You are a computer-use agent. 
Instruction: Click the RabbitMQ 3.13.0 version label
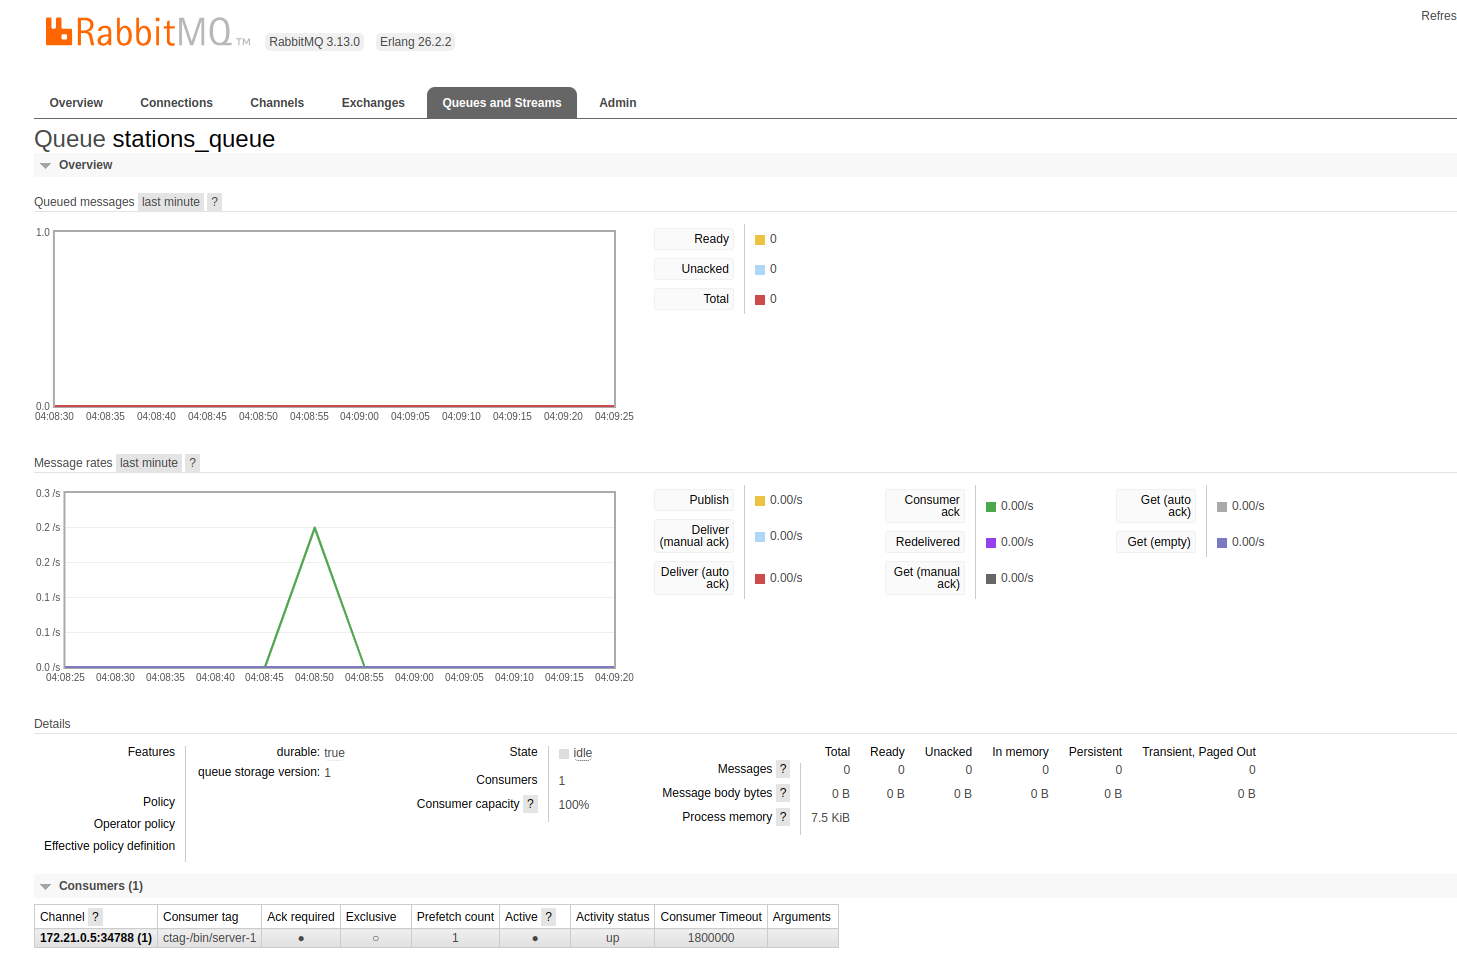click(x=314, y=42)
